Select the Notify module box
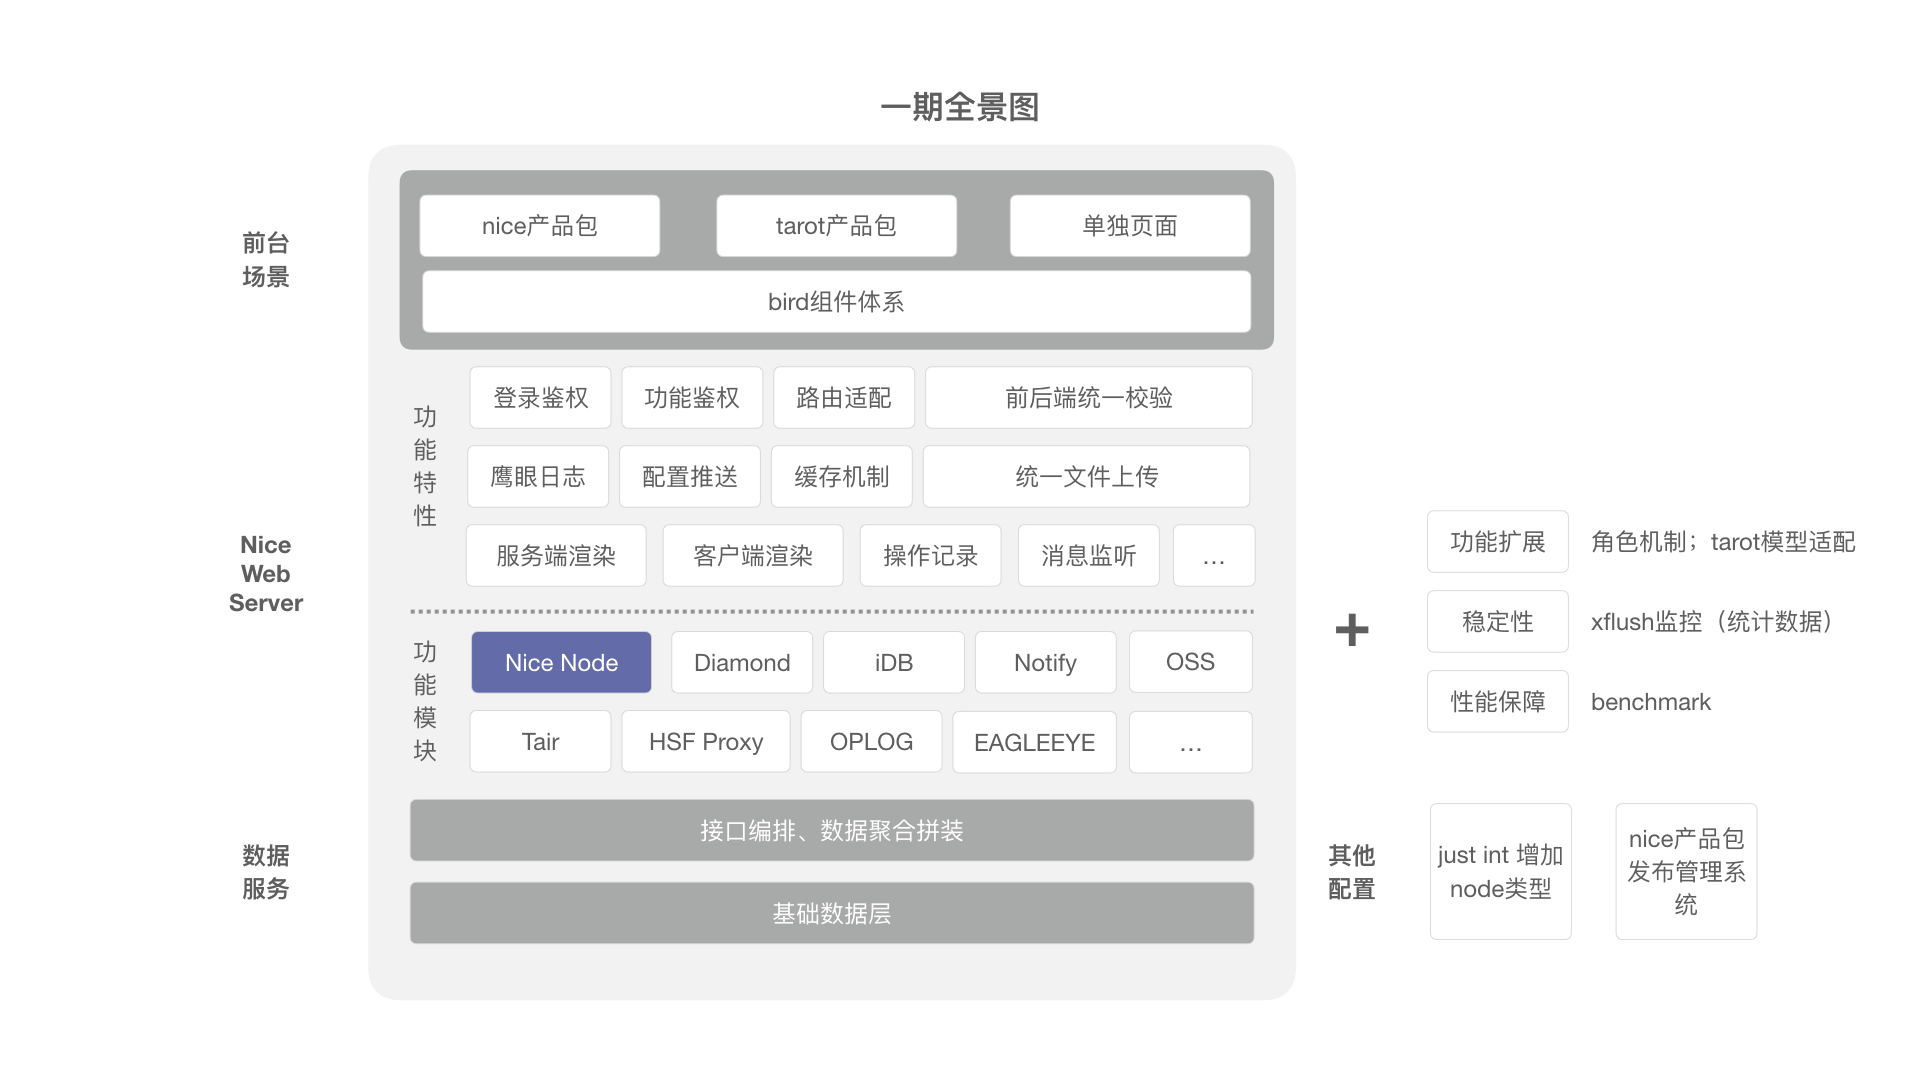The height and width of the screenshot is (1080, 1920). click(1045, 662)
